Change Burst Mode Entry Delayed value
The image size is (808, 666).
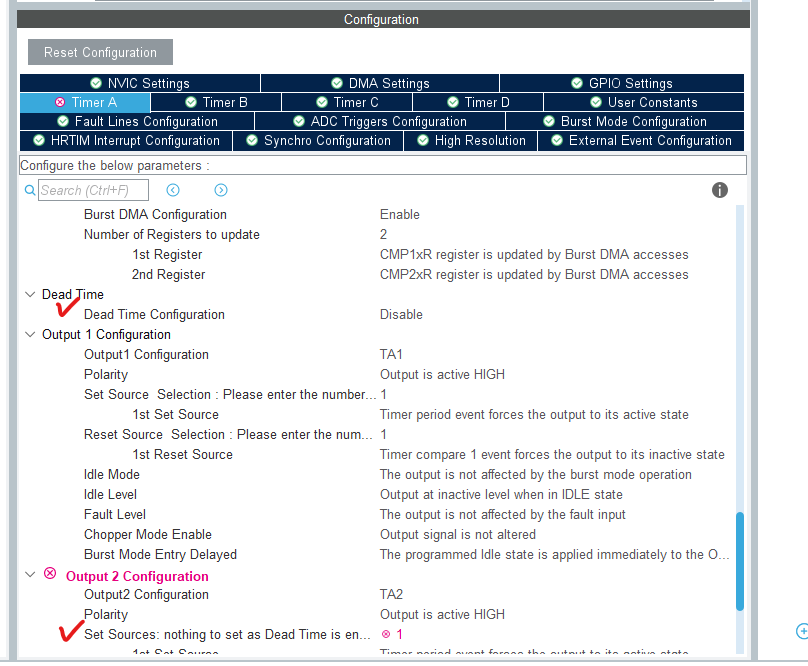[554, 555]
